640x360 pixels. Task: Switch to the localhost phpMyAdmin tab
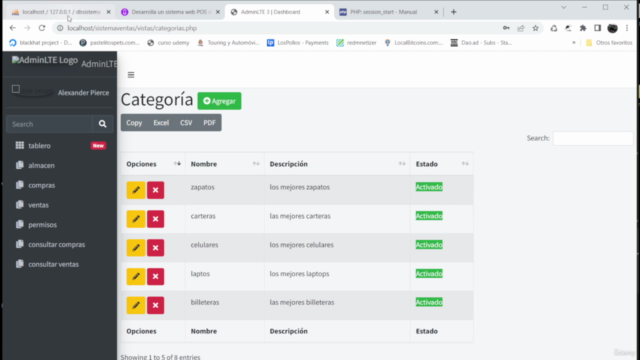click(61, 12)
